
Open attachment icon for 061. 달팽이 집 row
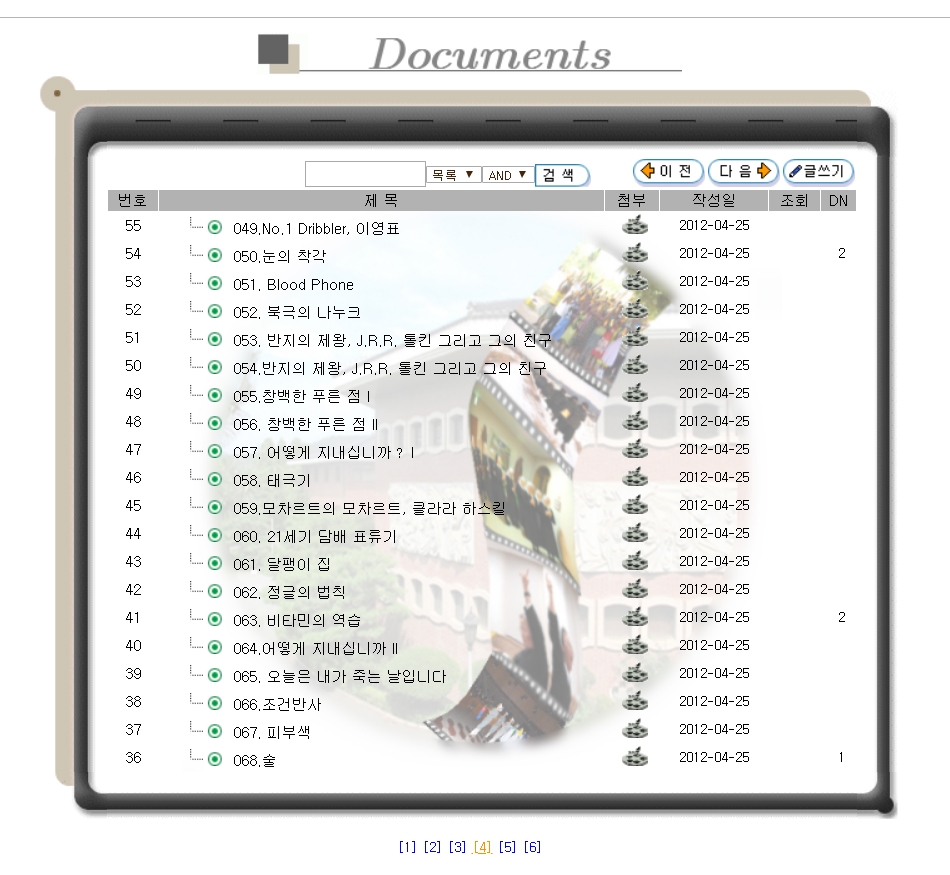point(635,561)
